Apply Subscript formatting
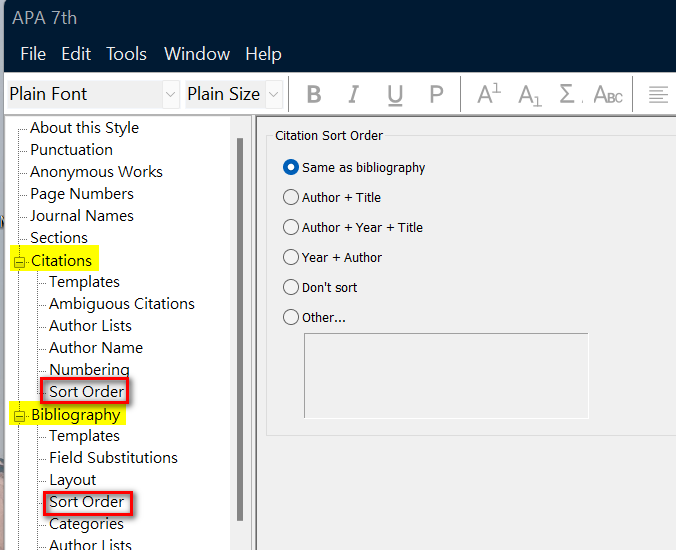The image size is (676, 550). (529, 95)
